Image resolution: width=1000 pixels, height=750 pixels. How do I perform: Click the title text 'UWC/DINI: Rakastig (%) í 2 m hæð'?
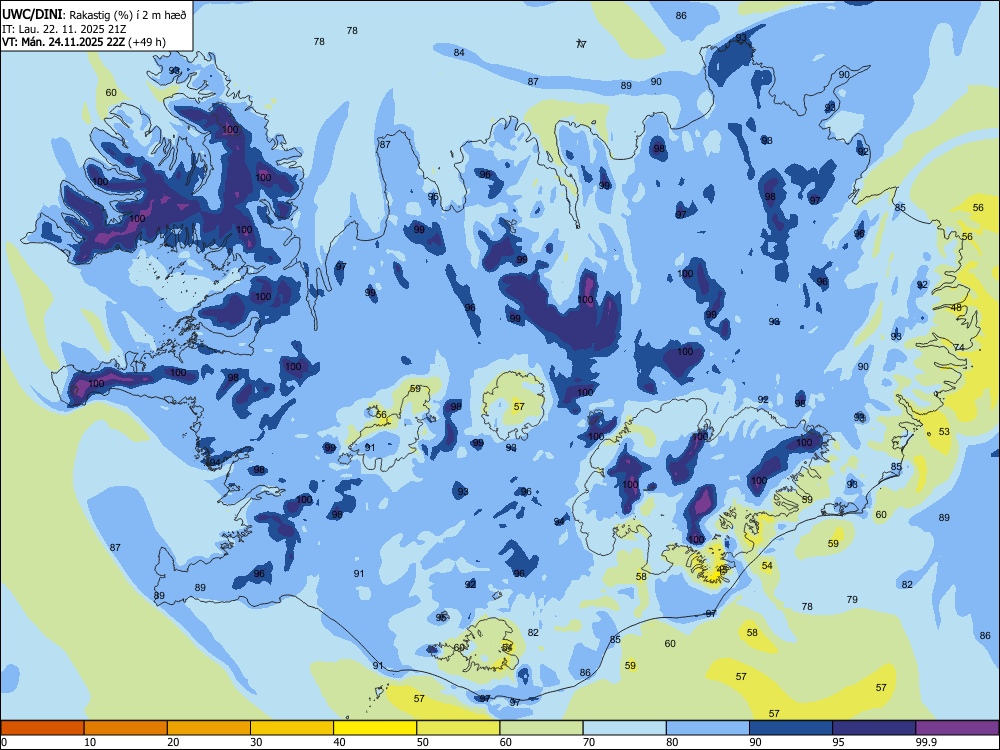pos(94,15)
